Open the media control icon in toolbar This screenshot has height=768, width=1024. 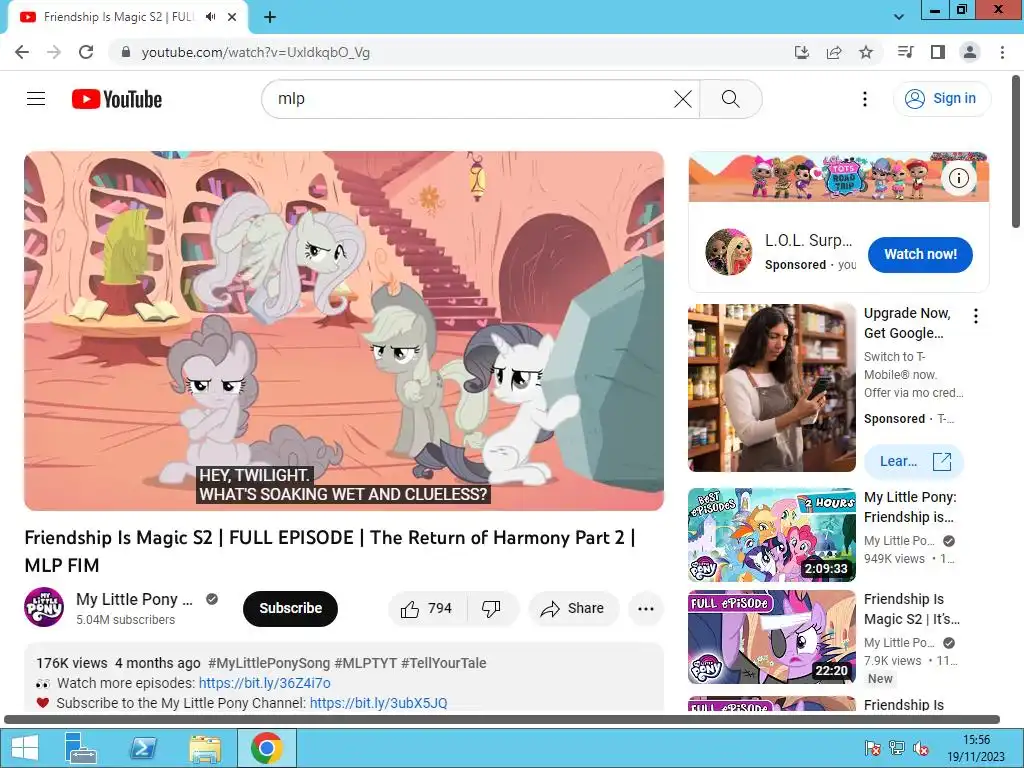pyautogui.click(x=905, y=52)
